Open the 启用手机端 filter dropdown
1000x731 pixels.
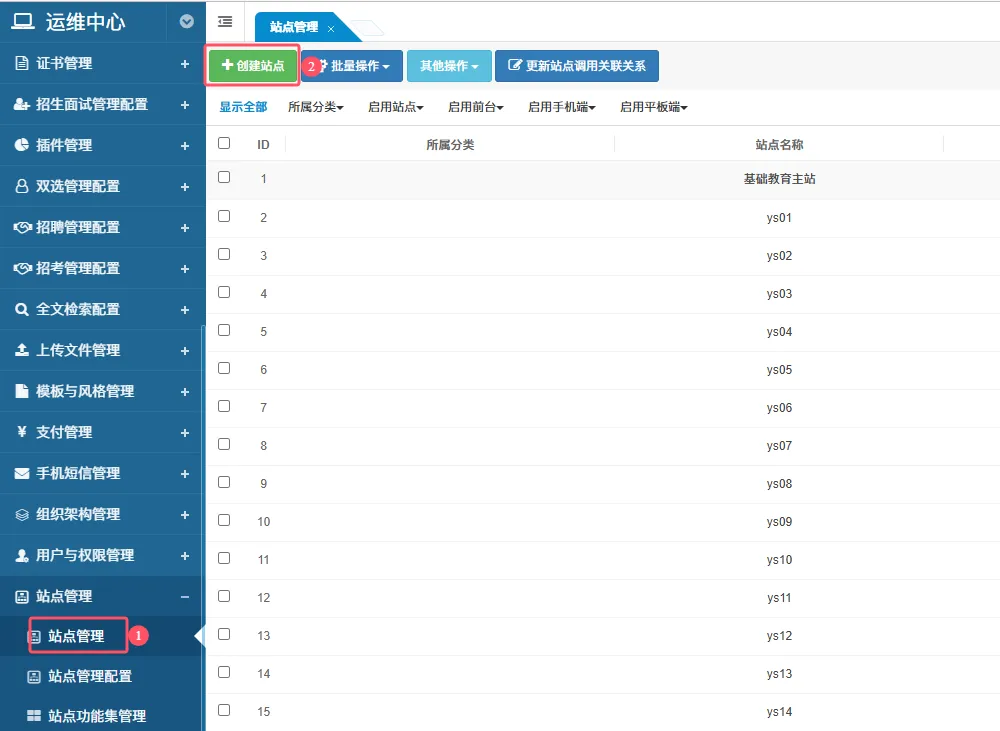[562, 107]
